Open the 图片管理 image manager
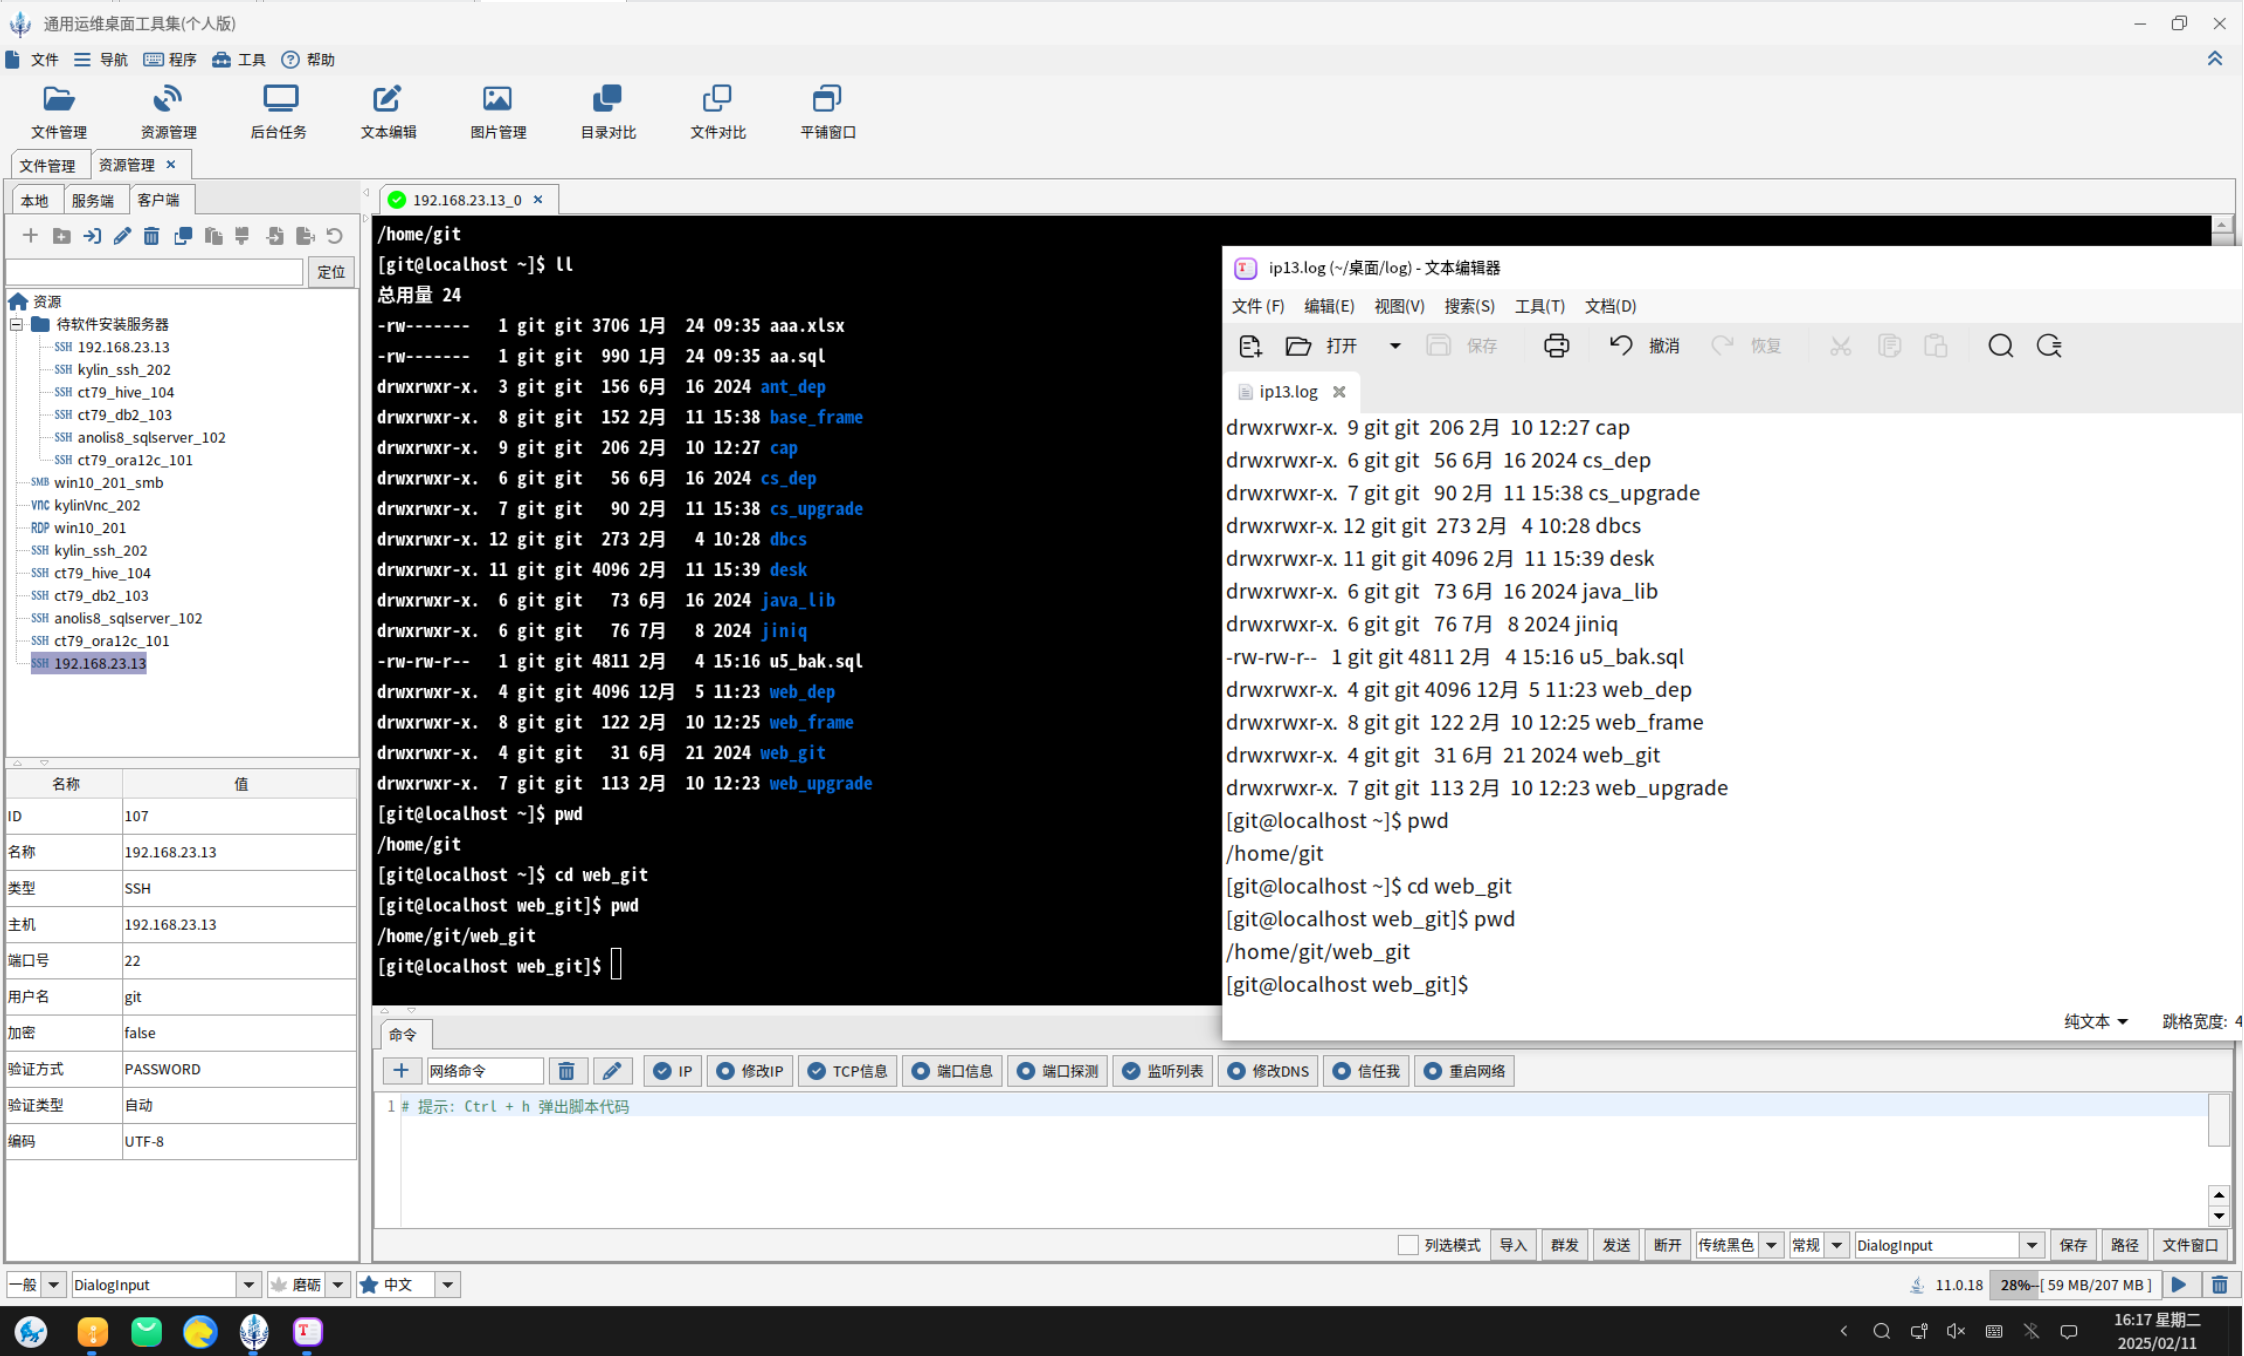The image size is (2244, 1356). tap(497, 110)
